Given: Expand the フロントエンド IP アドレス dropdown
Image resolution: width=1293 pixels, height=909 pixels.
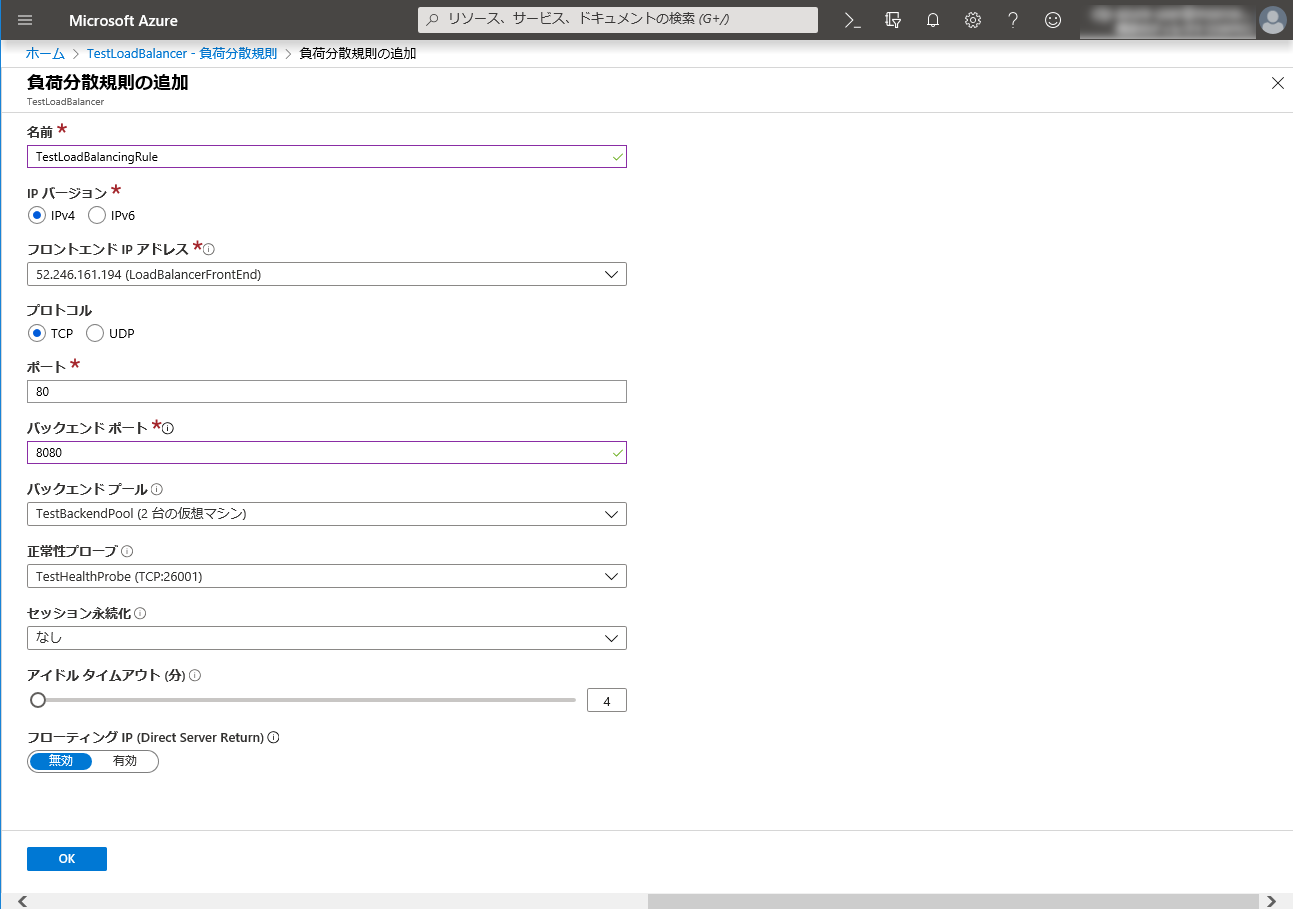Looking at the screenshot, I should [x=326, y=274].
